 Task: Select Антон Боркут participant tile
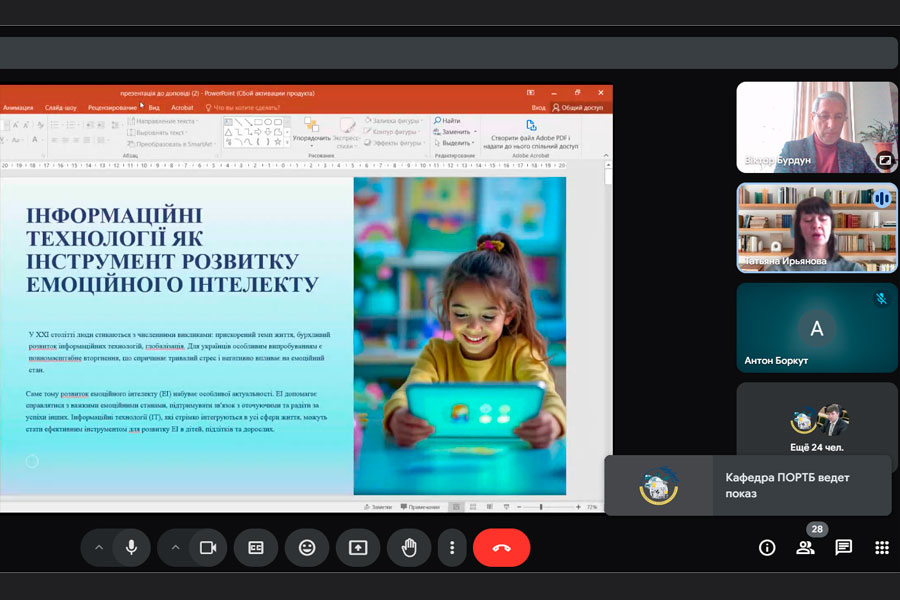click(817, 328)
